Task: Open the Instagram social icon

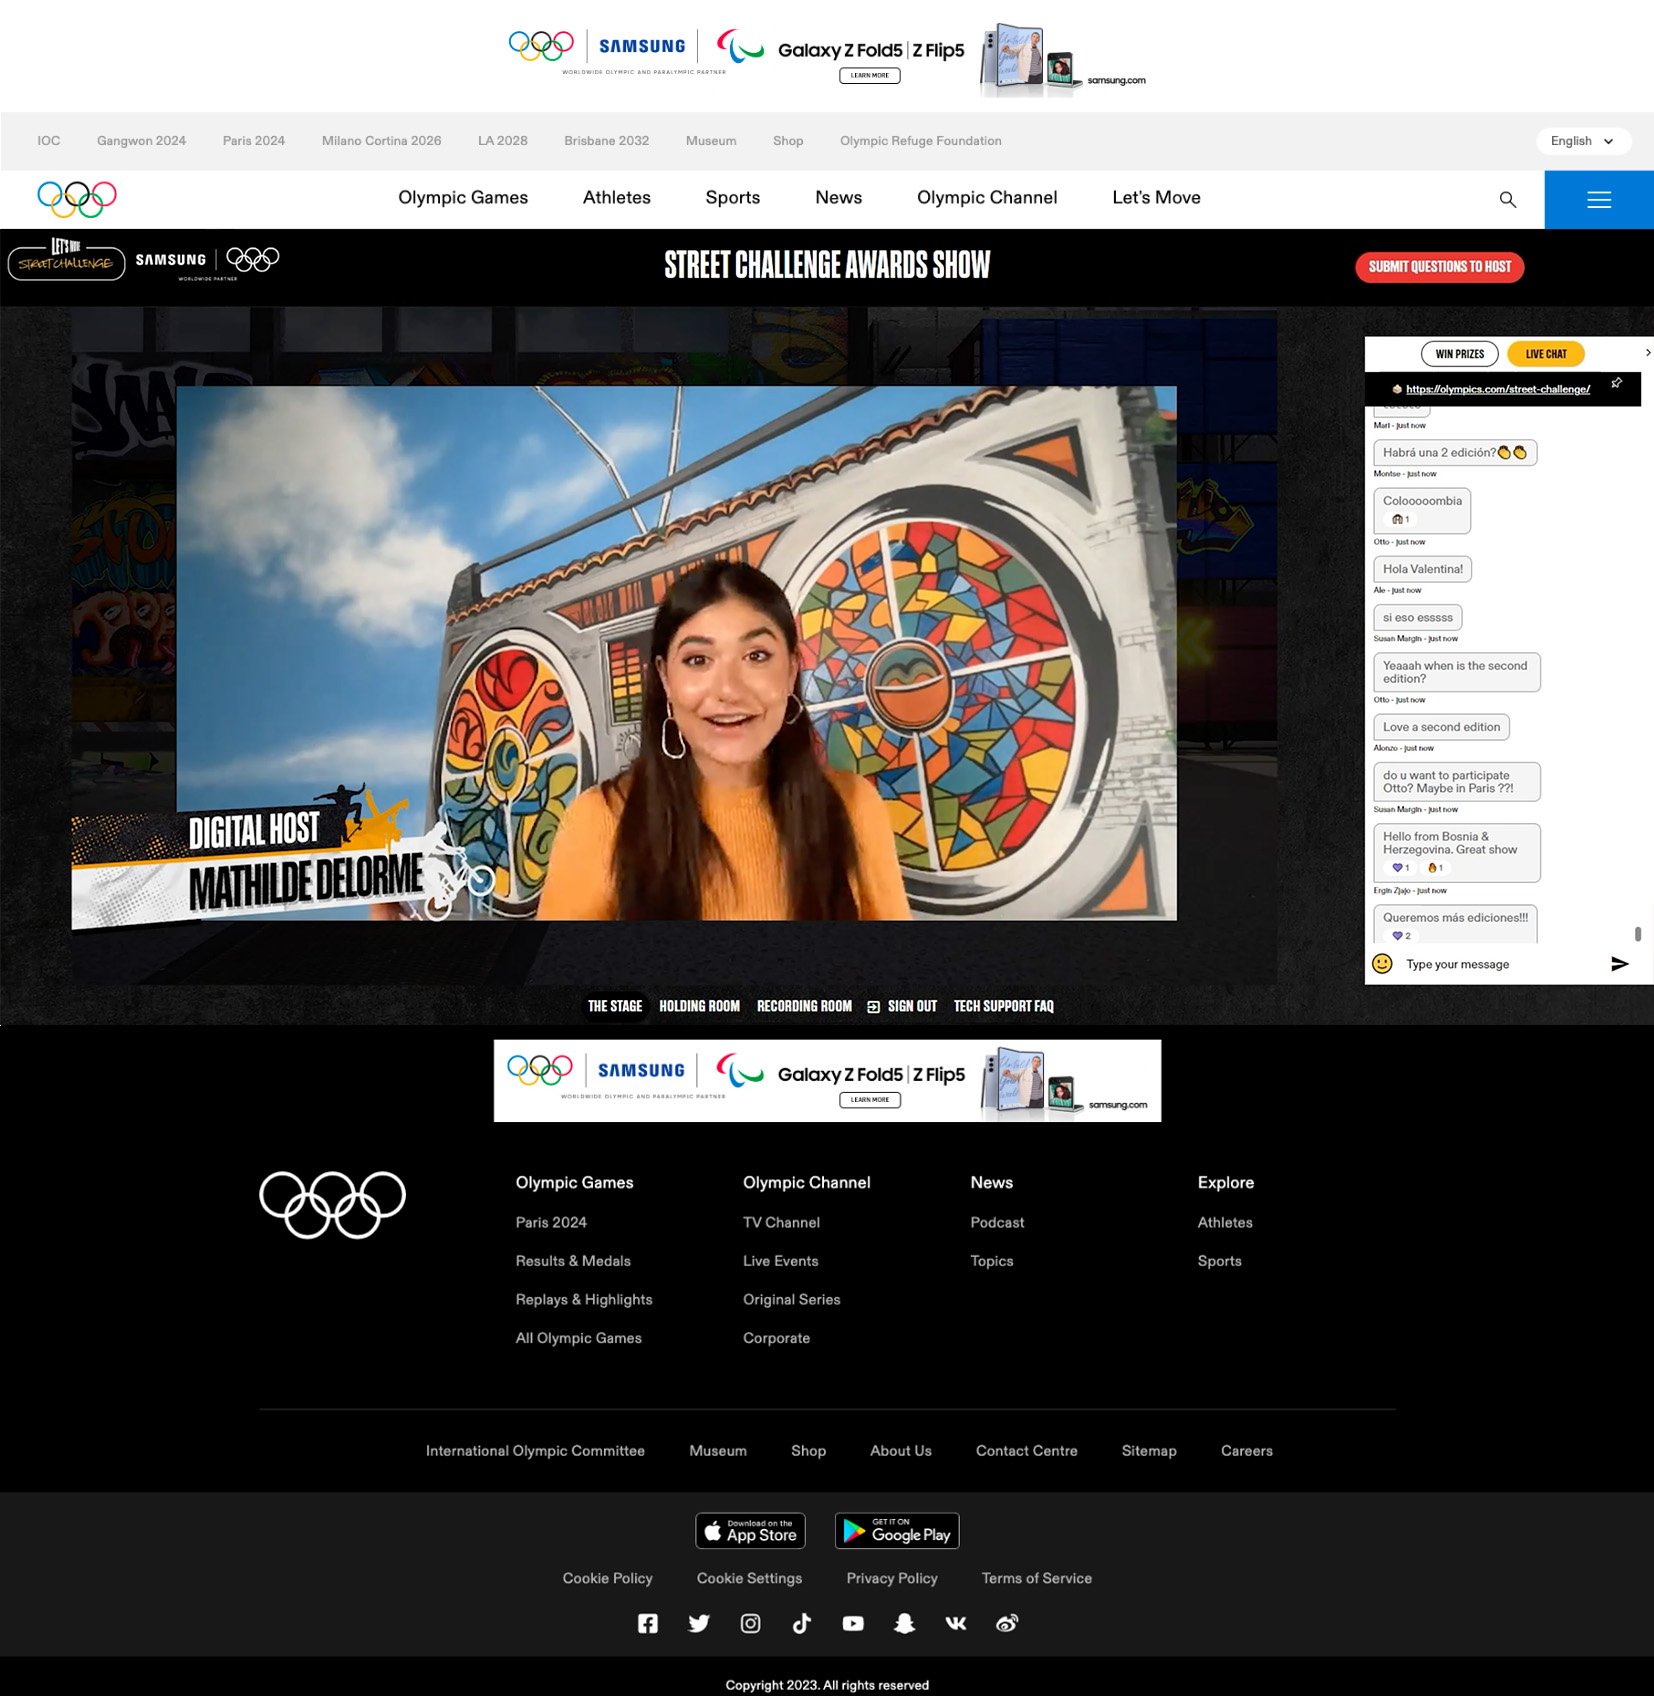Action: 750,1623
